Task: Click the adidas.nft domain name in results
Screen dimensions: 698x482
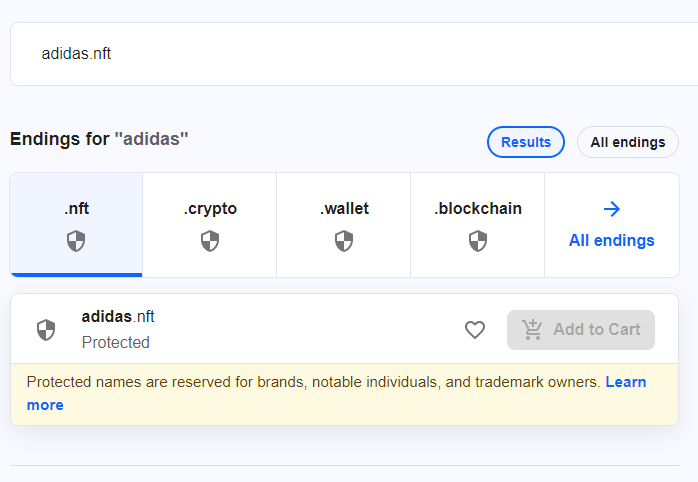Action: [118, 317]
